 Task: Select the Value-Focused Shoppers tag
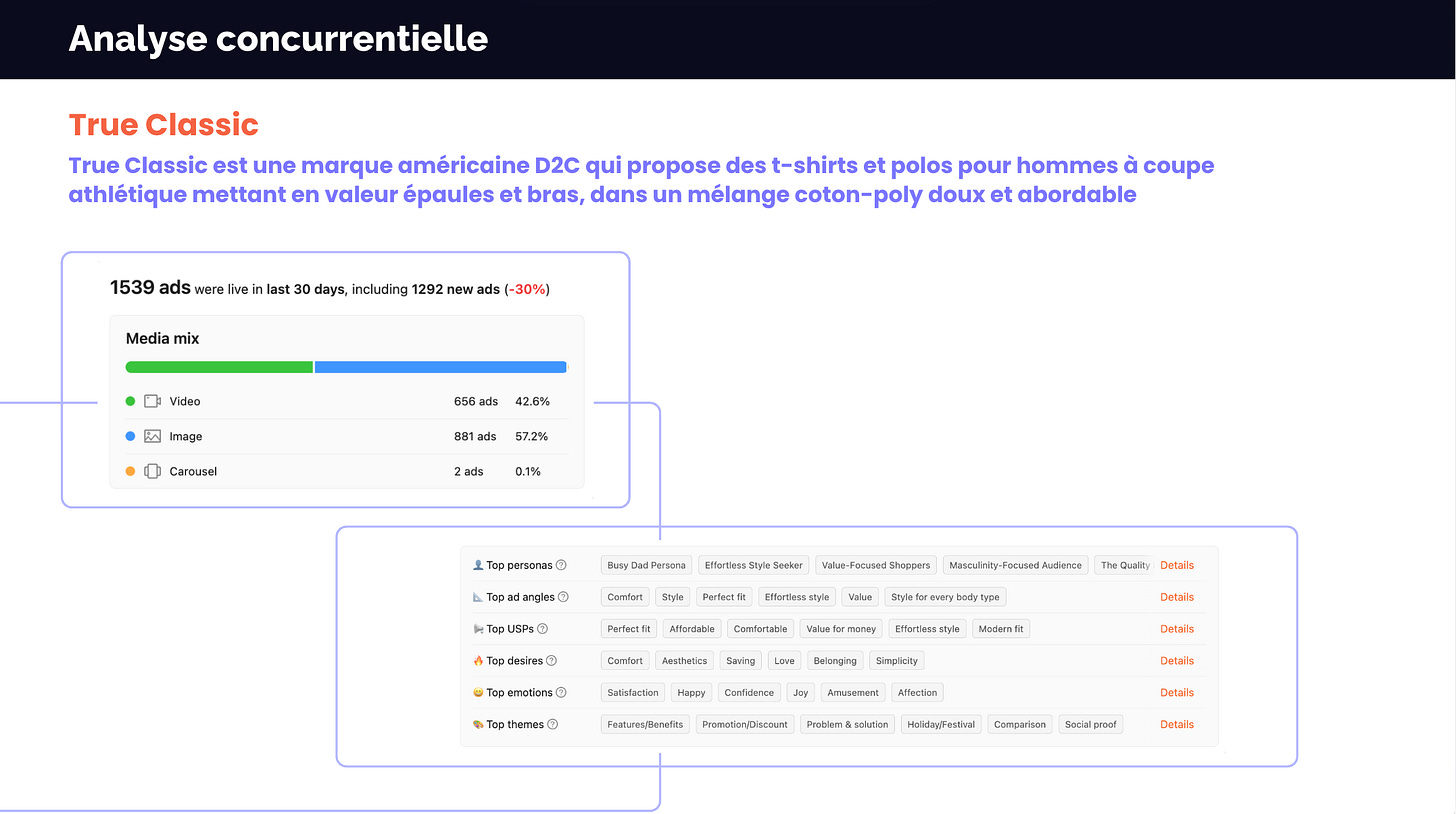tap(876, 565)
